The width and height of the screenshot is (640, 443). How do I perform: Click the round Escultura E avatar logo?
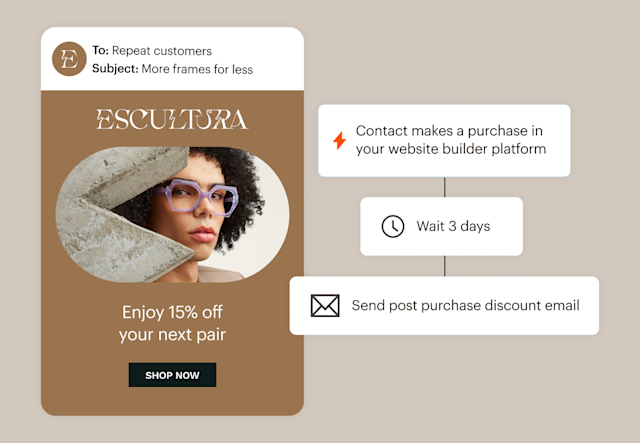point(70,59)
